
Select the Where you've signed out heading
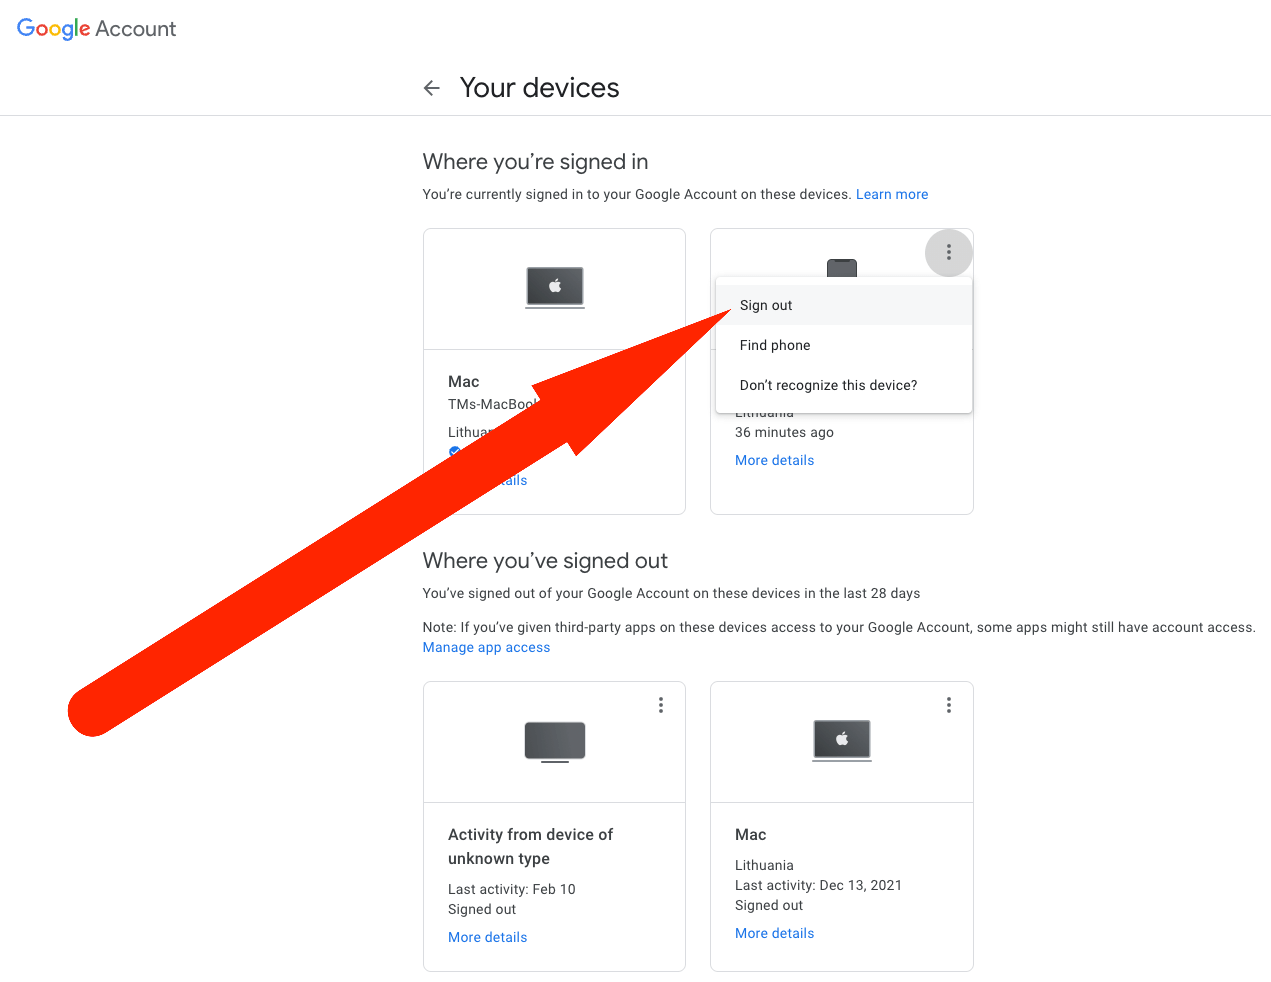(545, 561)
